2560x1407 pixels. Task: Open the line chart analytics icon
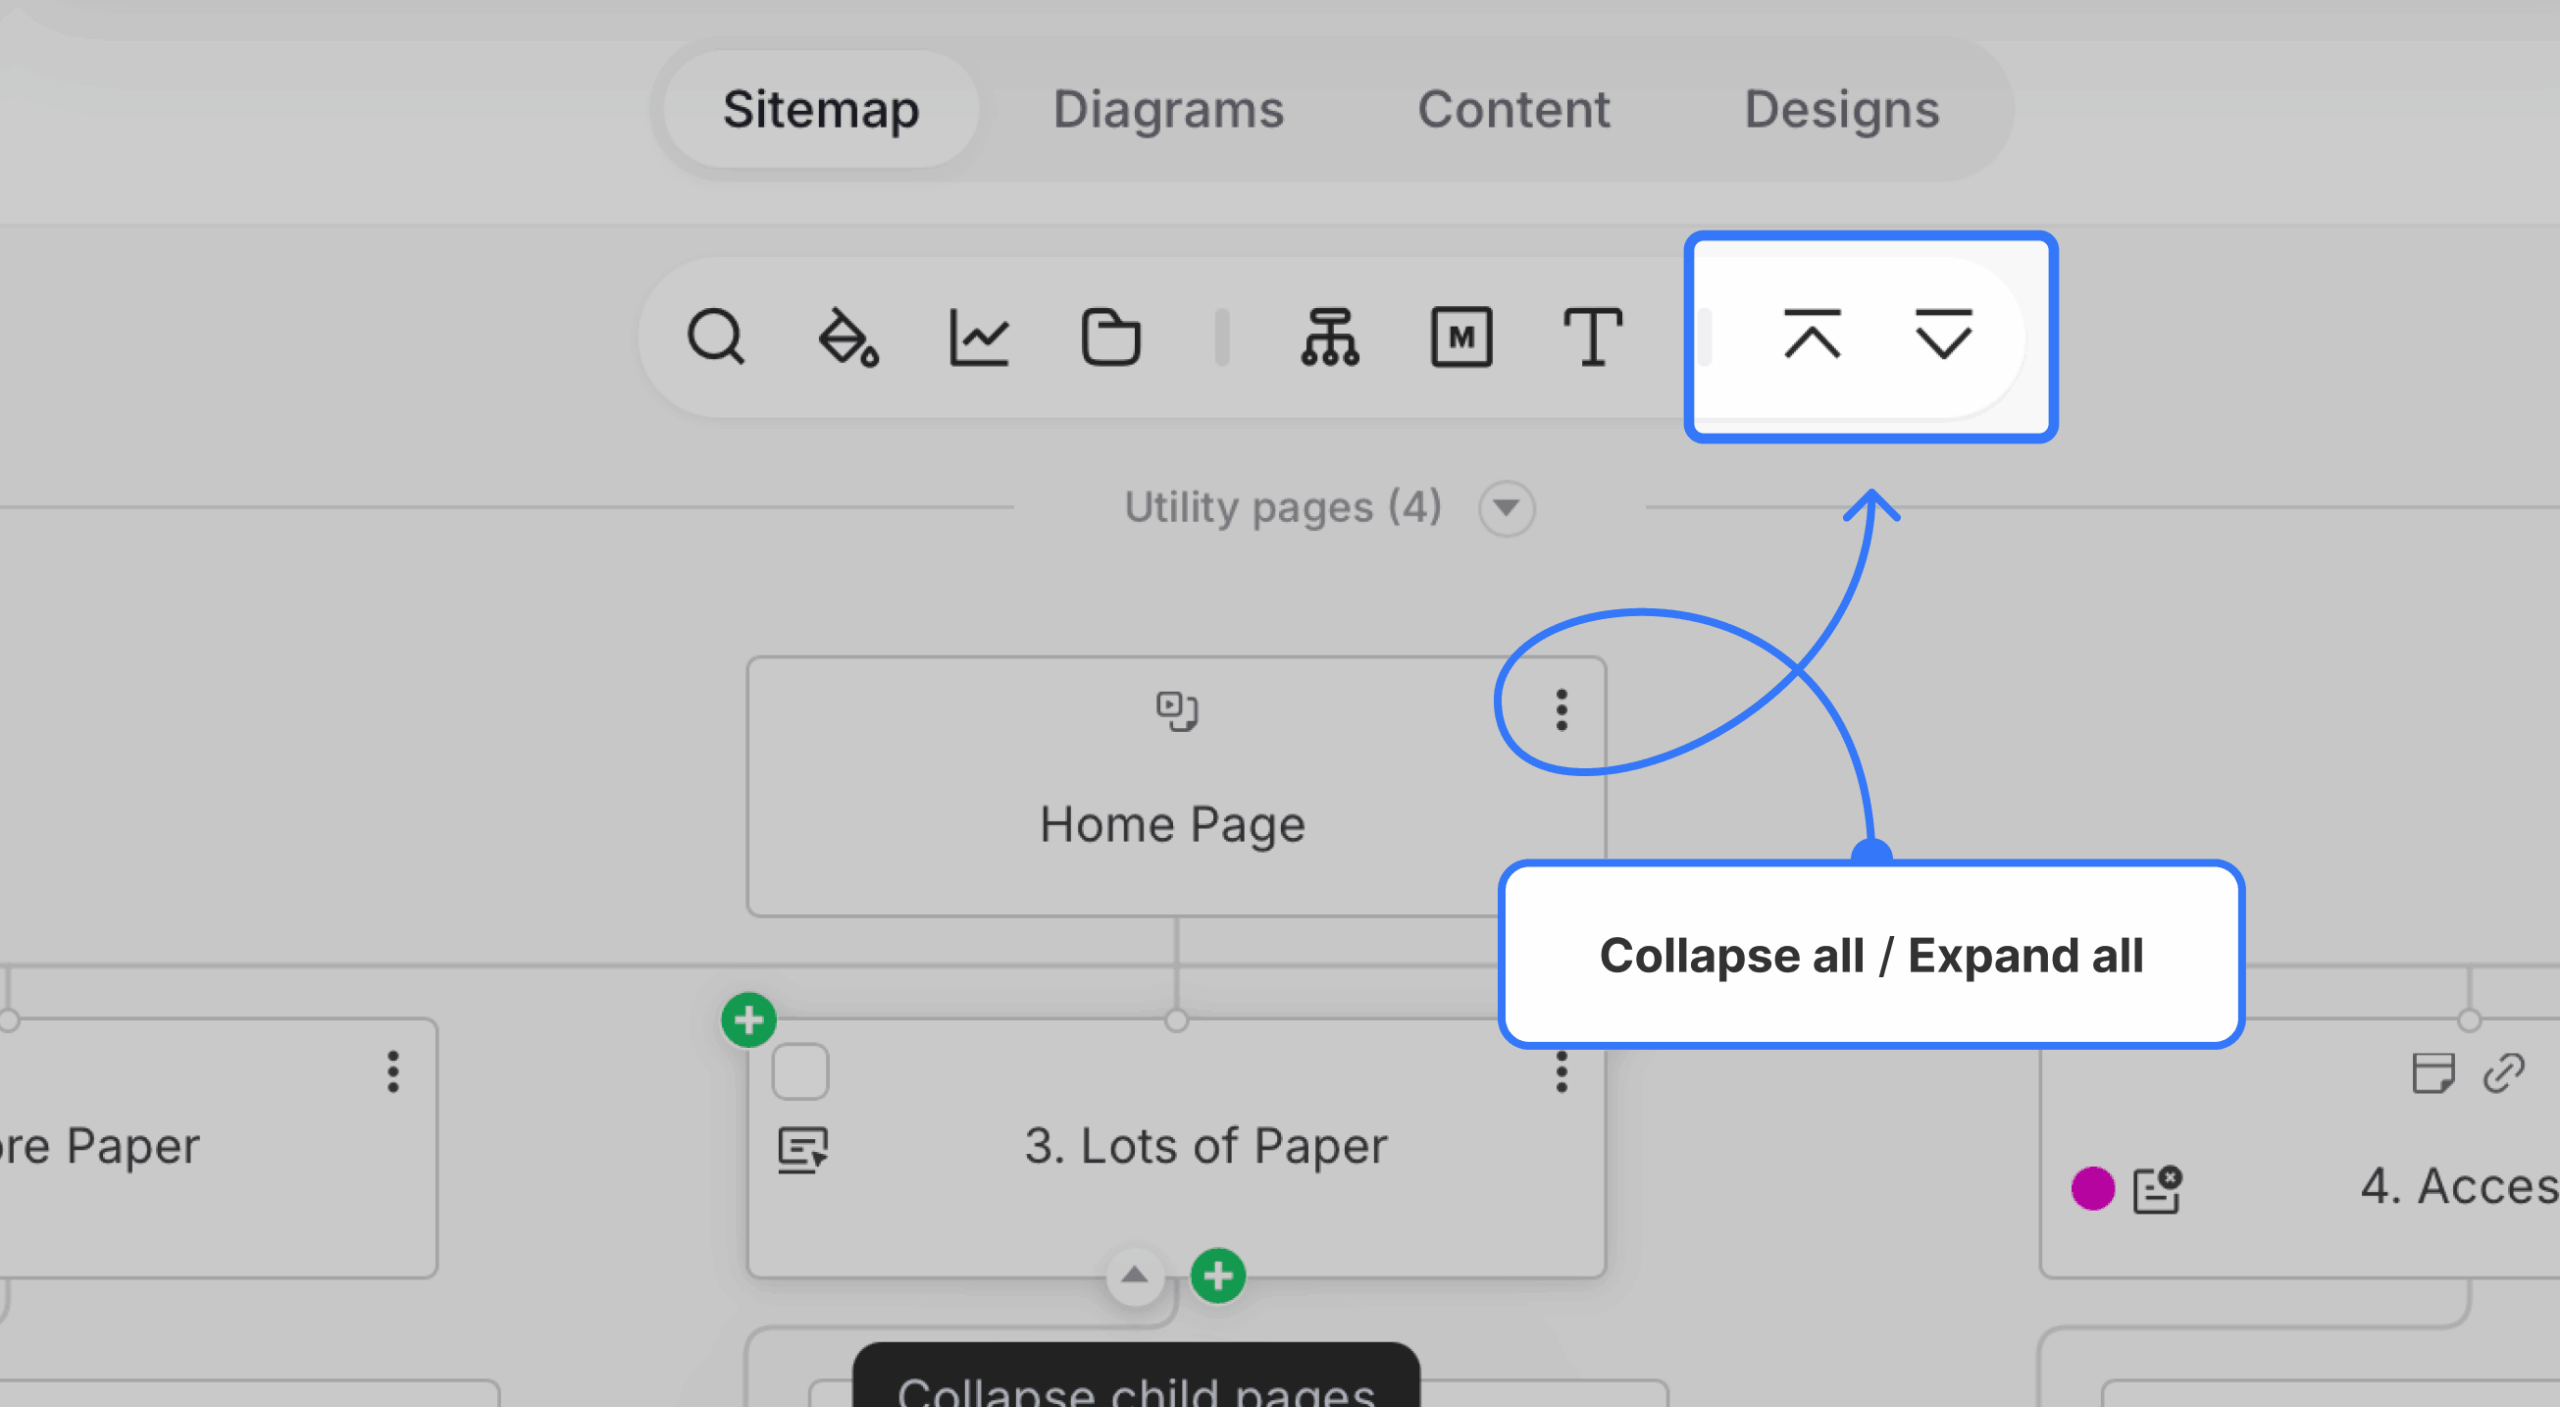pos(979,337)
